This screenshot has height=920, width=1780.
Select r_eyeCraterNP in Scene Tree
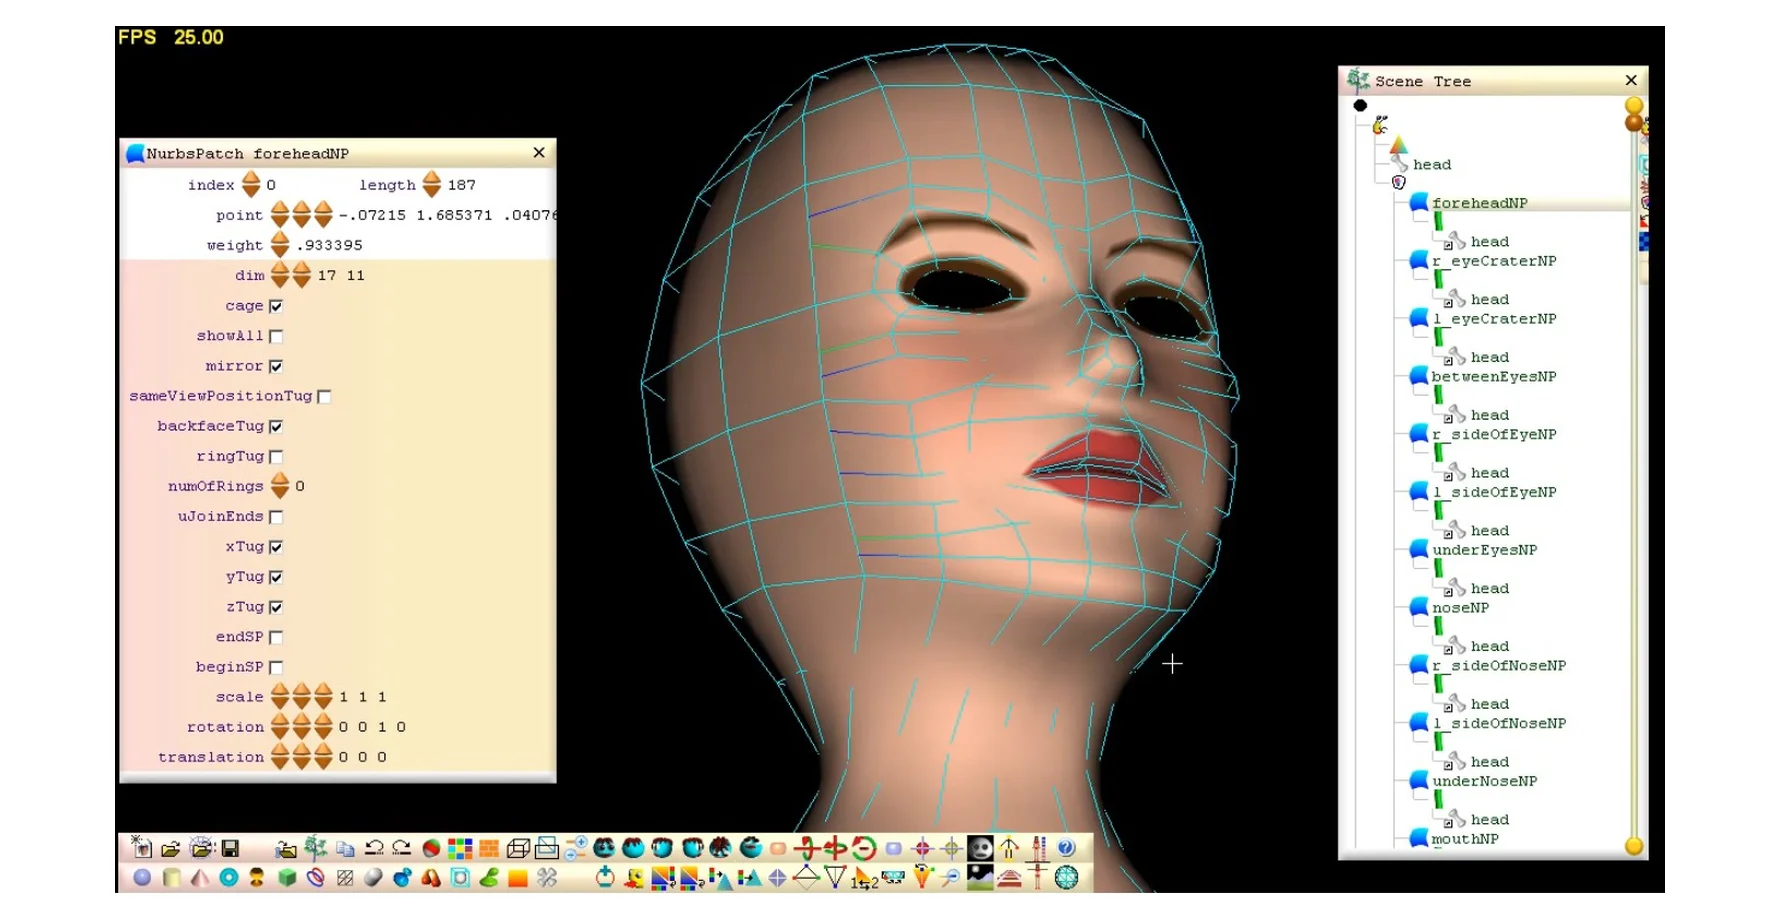pyautogui.click(x=1494, y=261)
